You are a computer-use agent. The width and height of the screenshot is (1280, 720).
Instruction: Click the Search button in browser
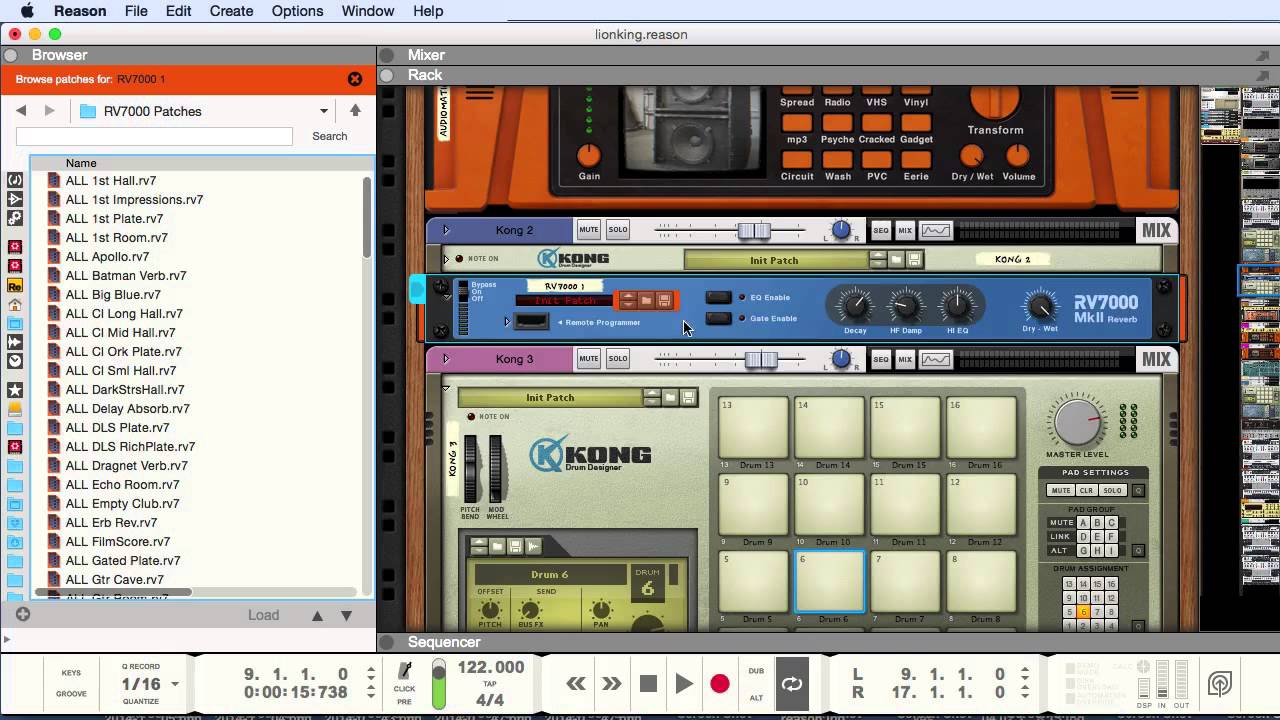coord(330,136)
